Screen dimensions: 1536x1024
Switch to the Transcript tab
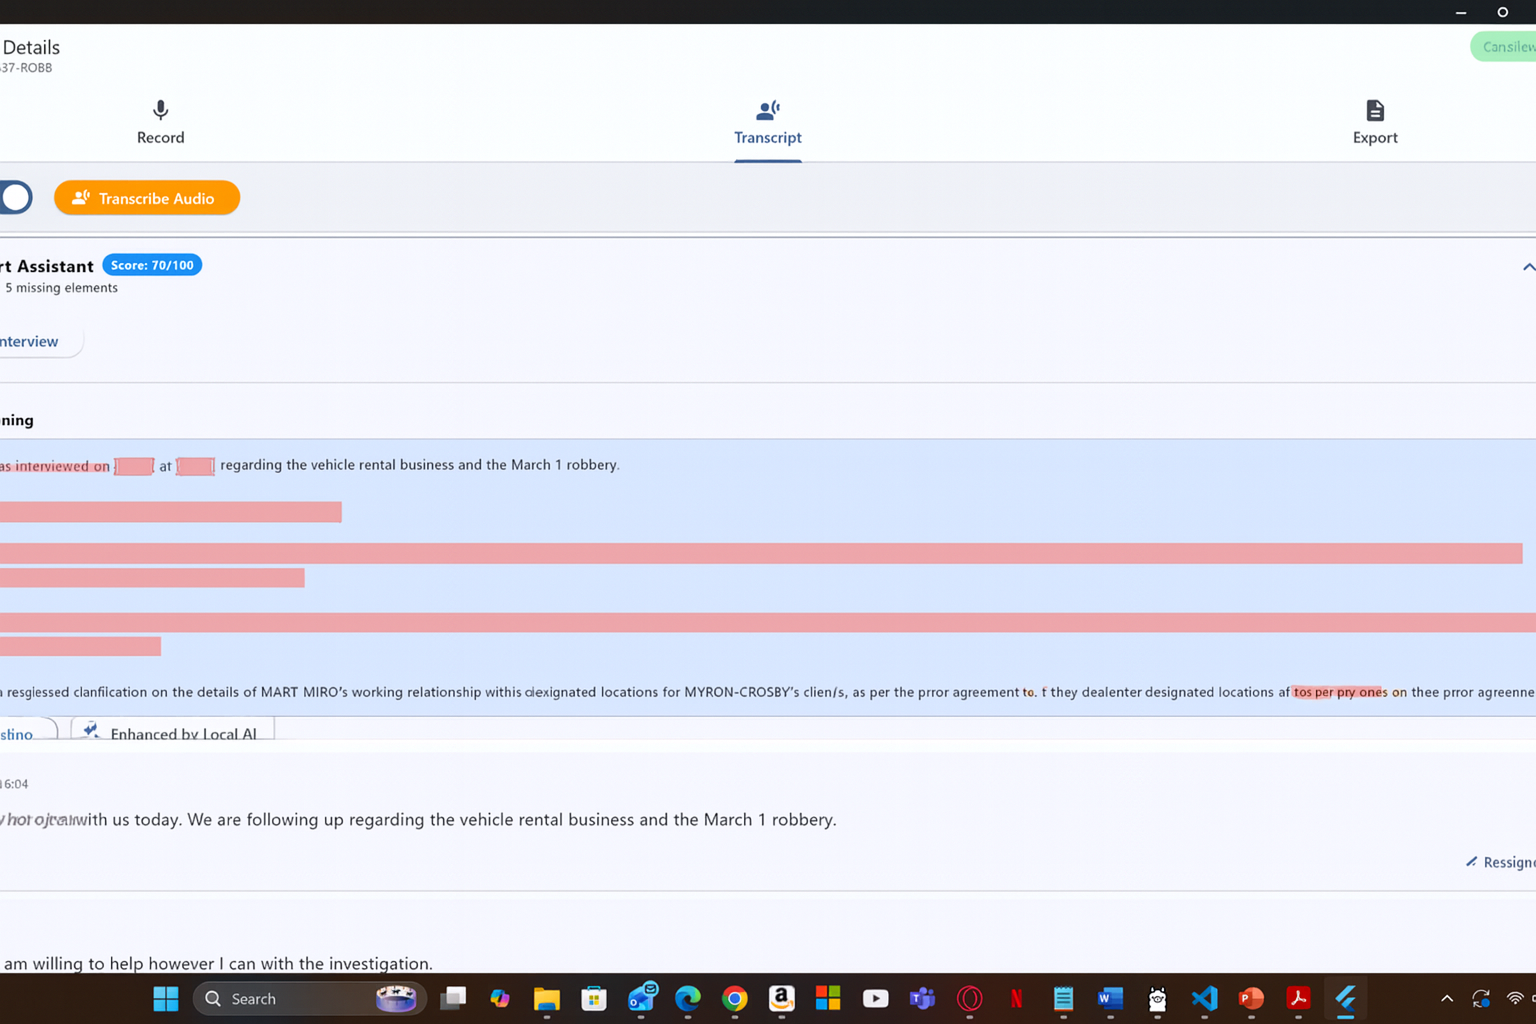(767, 122)
